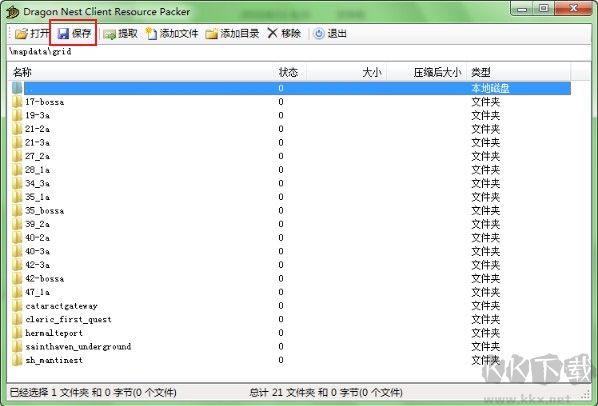The height and width of the screenshot is (406, 598).
Task: Click the 提取 (Extract) toolbar icon
Action: click(x=109, y=34)
